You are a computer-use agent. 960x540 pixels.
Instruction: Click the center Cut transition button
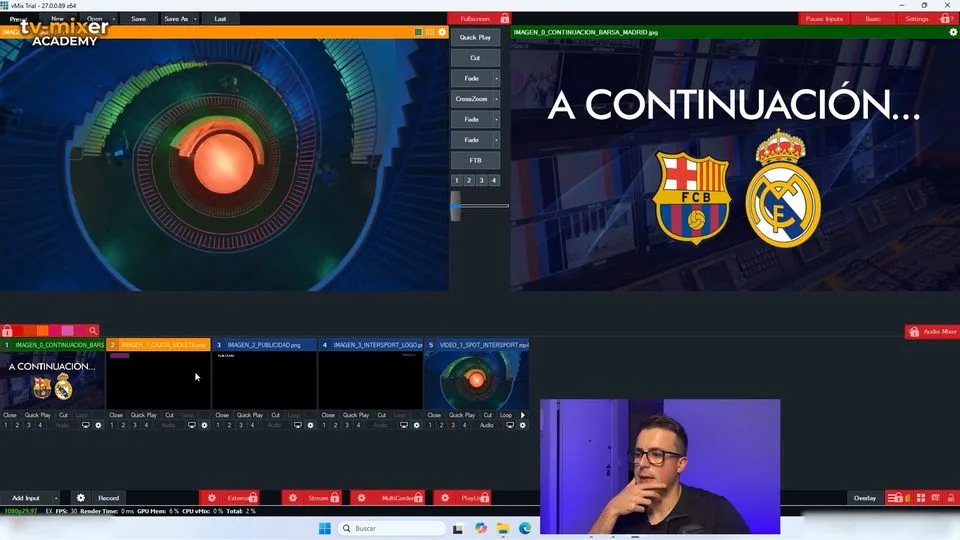click(x=475, y=58)
